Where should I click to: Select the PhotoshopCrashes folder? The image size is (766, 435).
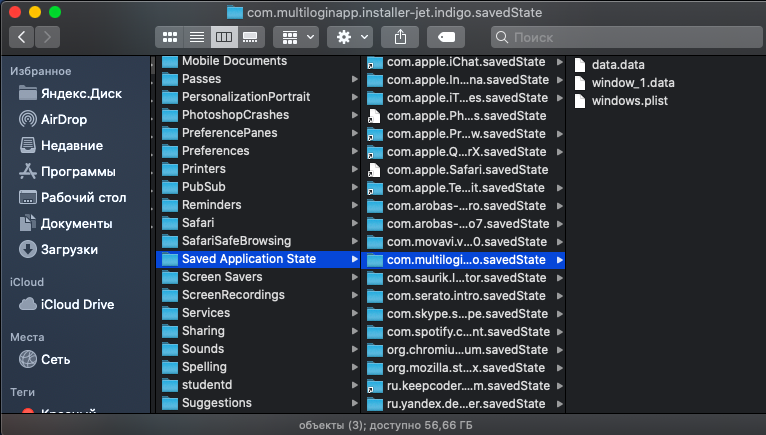258,115
